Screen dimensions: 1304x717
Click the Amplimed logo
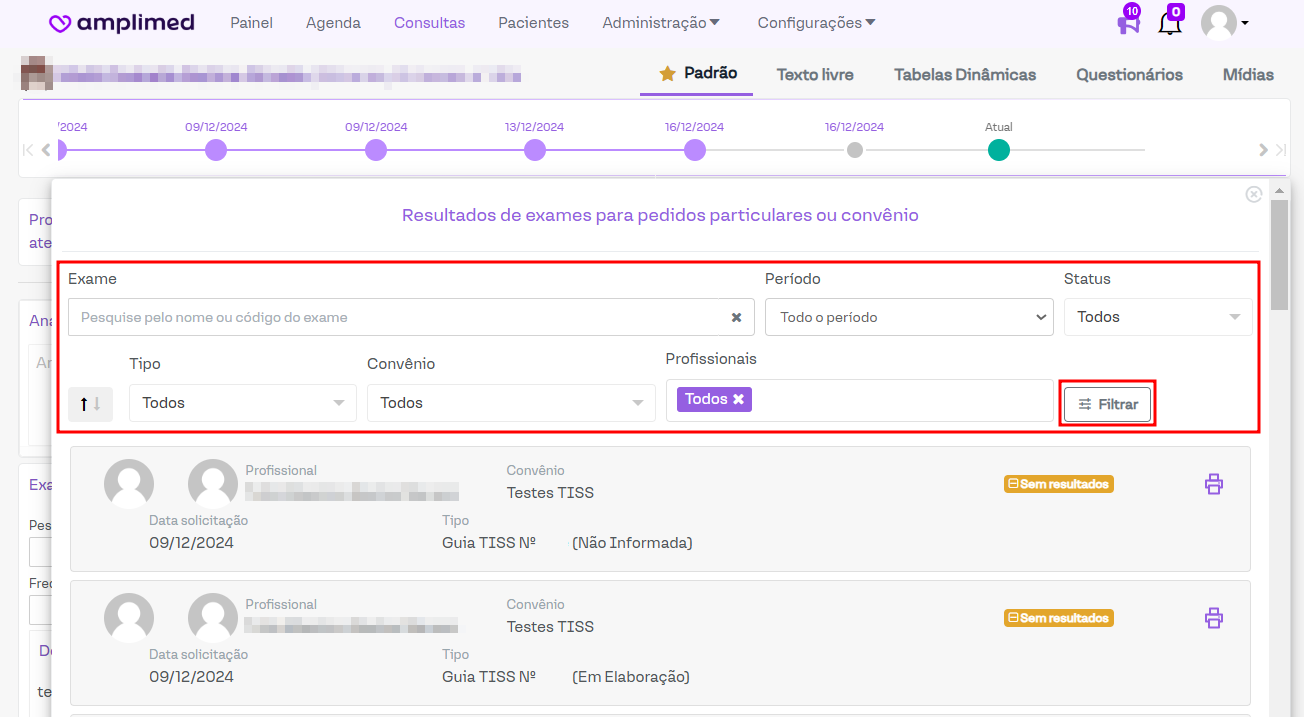pyautogui.click(x=122, y=23)
